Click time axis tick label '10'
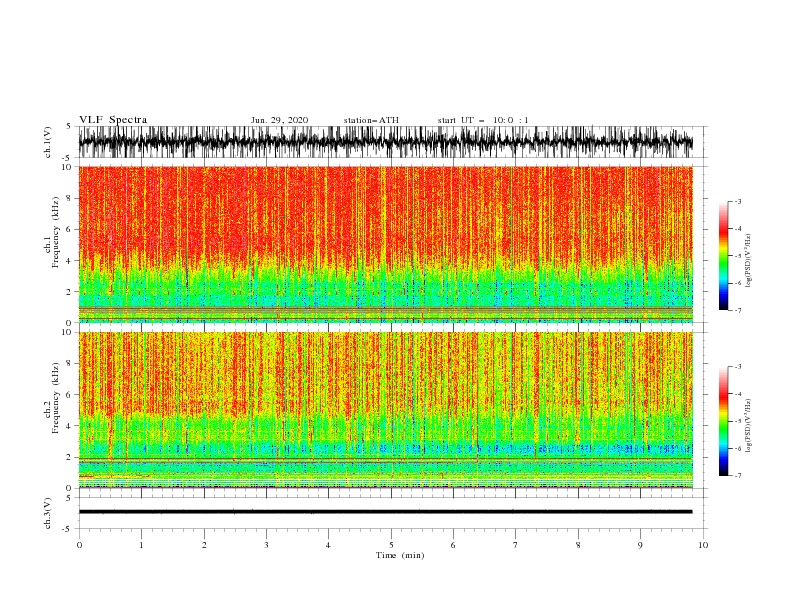The width and height of the screenshot is (792, 612). [x=703, y=545]
